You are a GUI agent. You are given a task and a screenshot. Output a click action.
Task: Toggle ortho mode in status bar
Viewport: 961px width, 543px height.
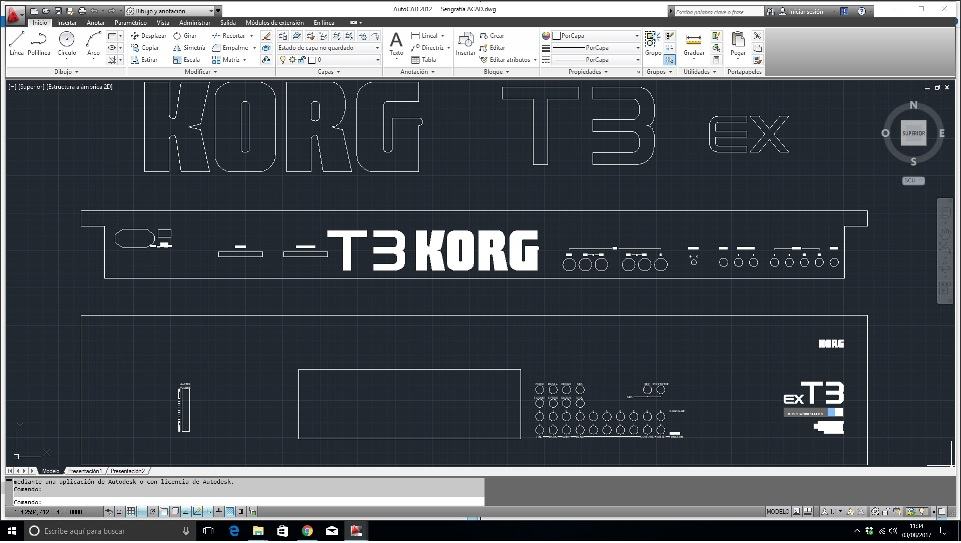click(142, 511)
